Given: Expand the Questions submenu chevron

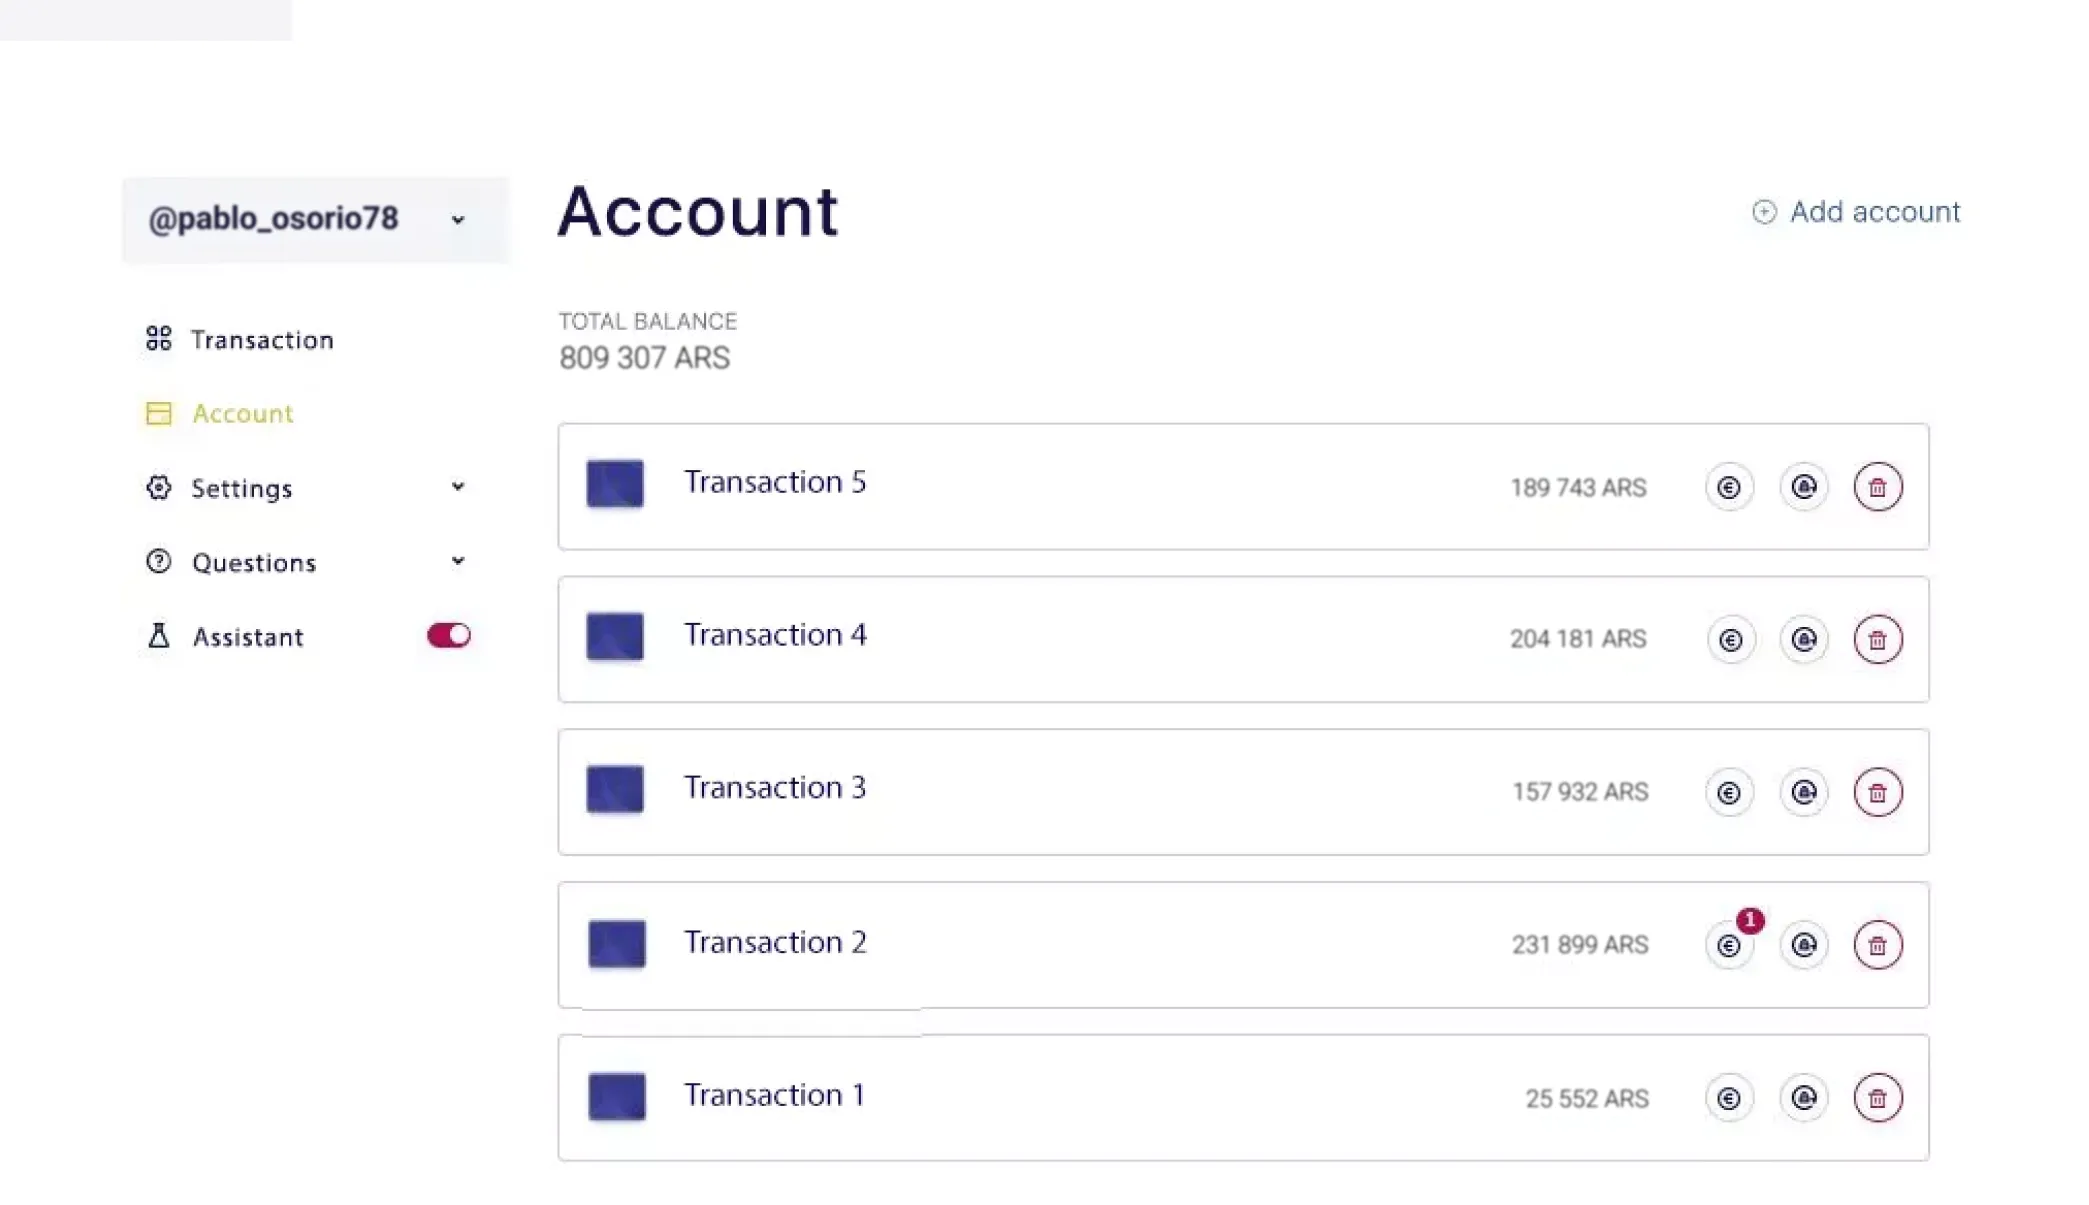Looking at the screenshot, I should [457, 561].
